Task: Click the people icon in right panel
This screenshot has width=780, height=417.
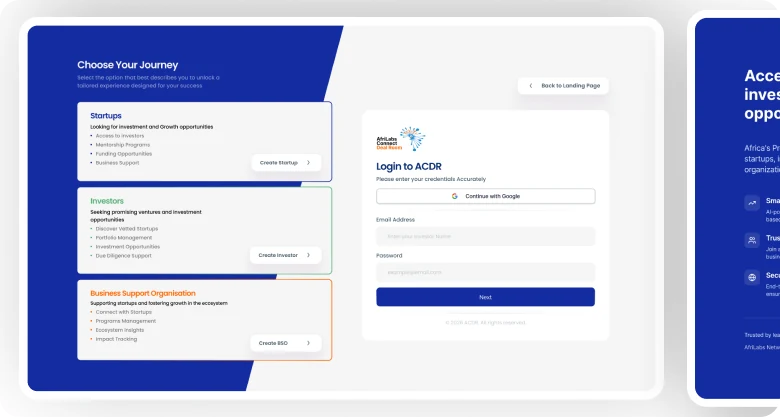Action: 752,240
